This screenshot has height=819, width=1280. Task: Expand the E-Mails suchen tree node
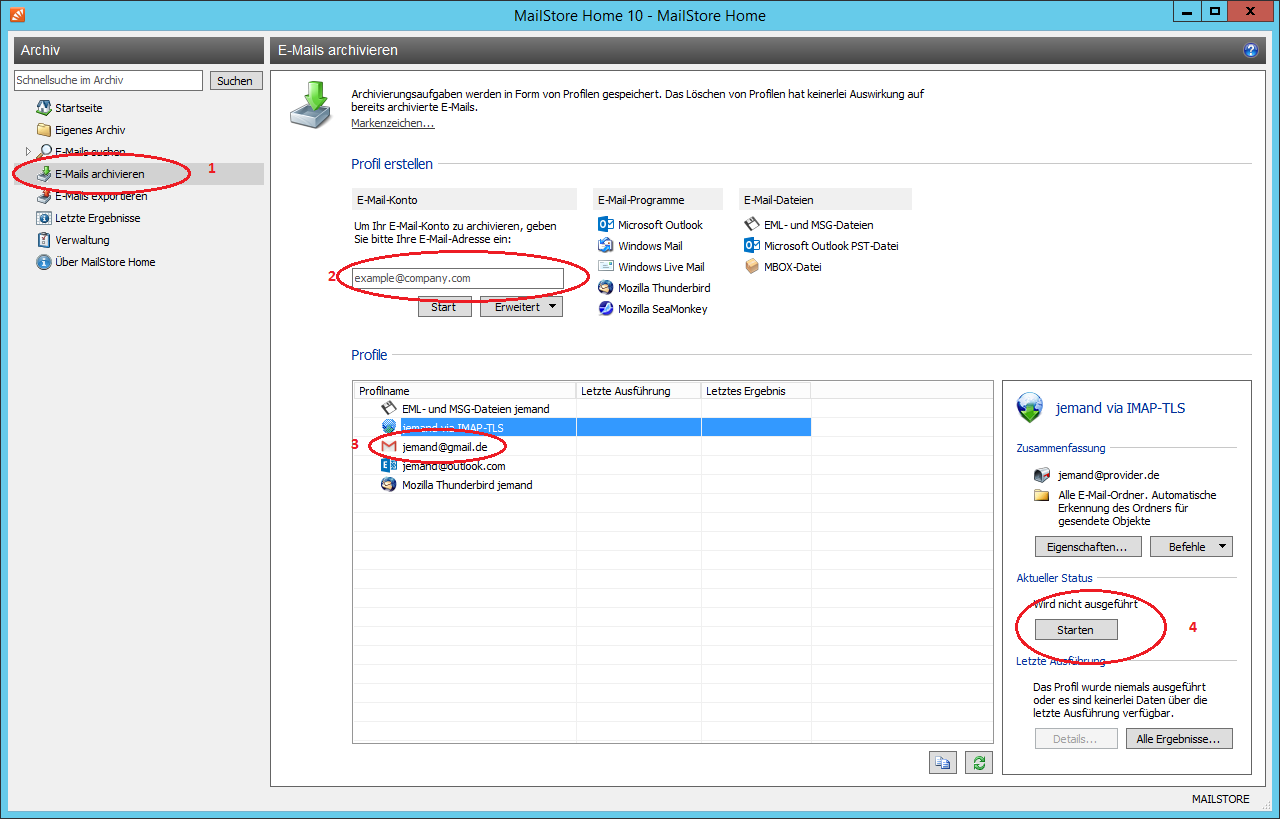coord(28,152)
